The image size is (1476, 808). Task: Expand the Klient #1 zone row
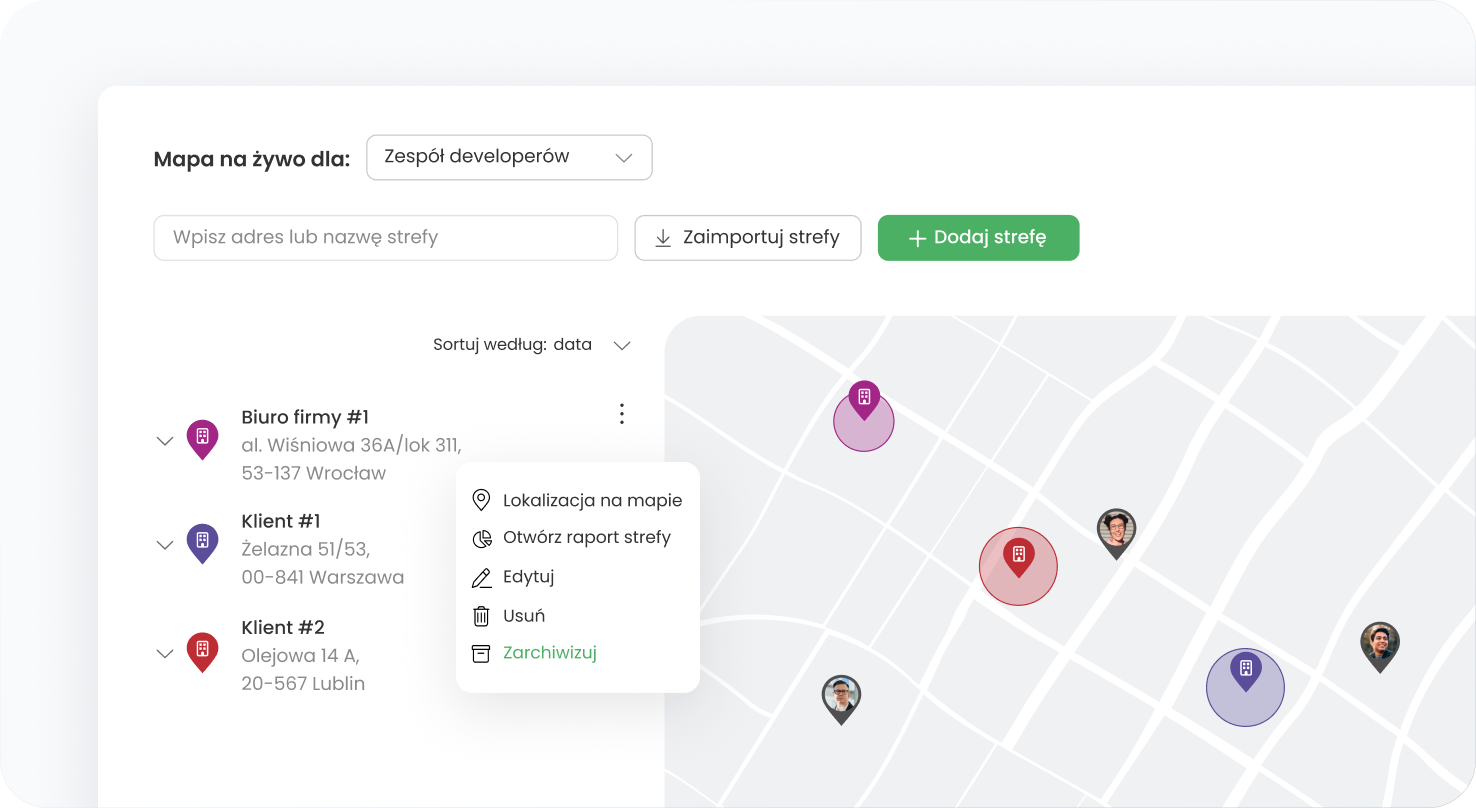click(x=165, y=546)
